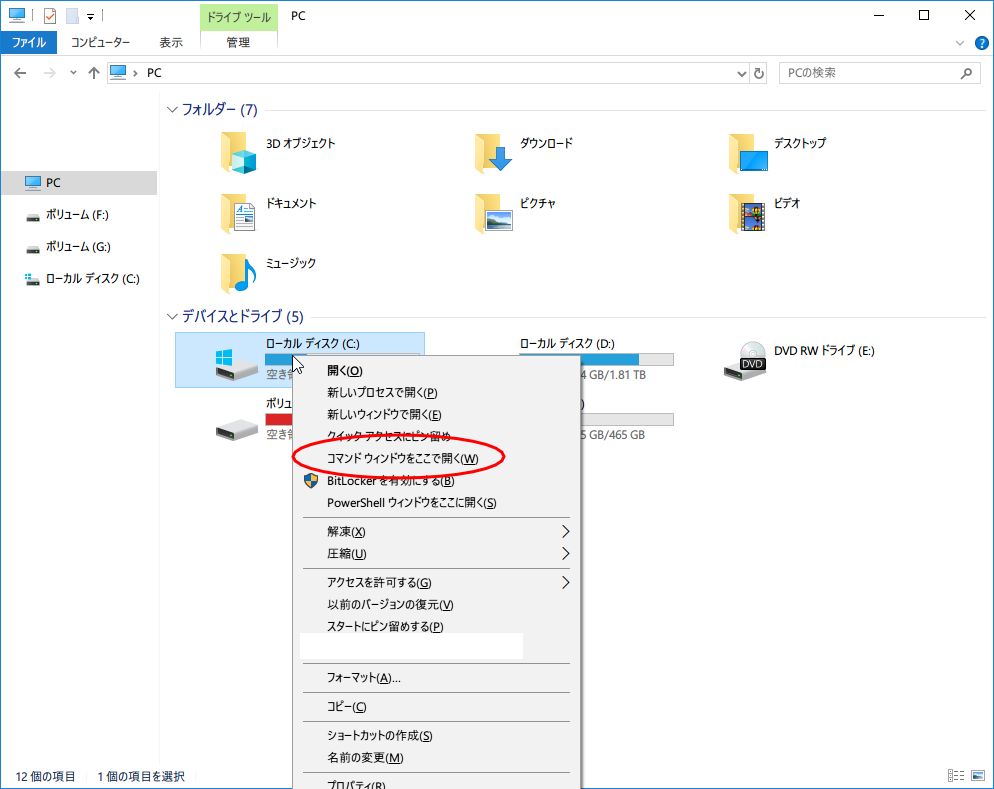Click the search magnifier icon
Viewport: 994px width, 789px height.
click(x=967, y=73)
